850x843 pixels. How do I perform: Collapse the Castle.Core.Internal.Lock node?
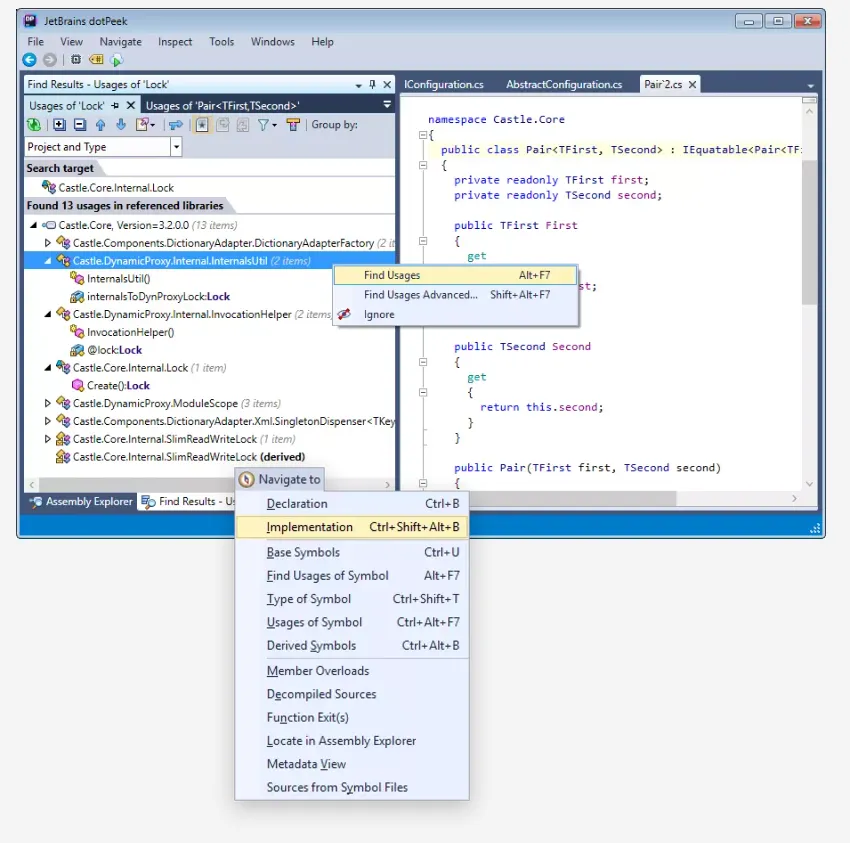click(48, 368)
